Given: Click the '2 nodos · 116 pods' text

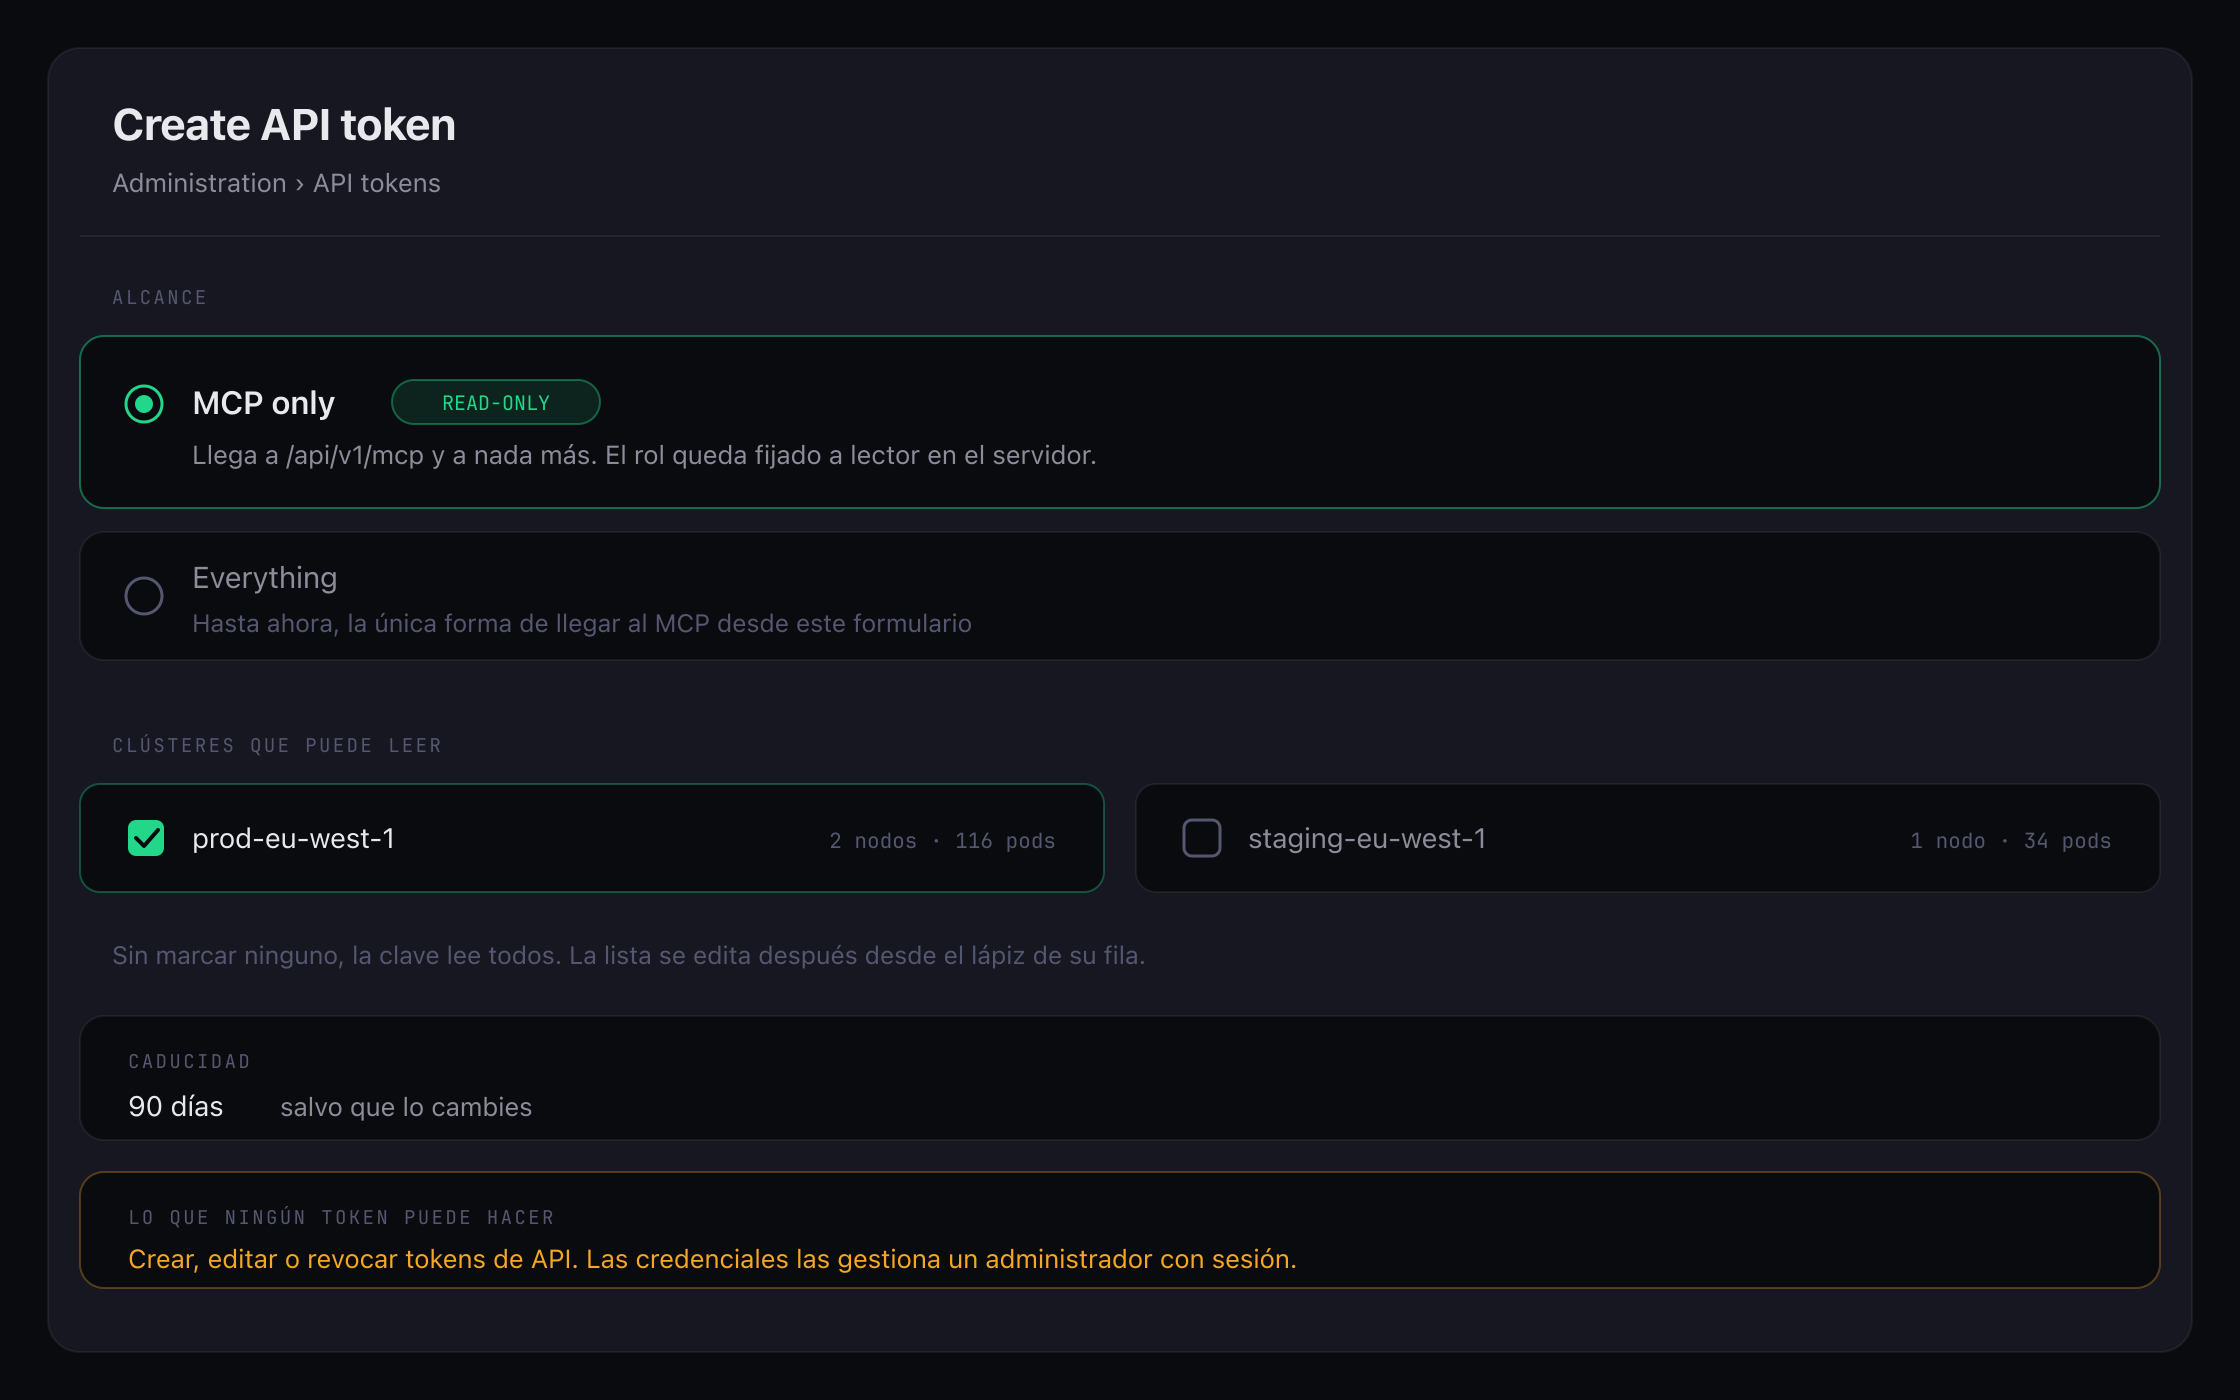Looking at the screenshot, I should tap(942, 841).
